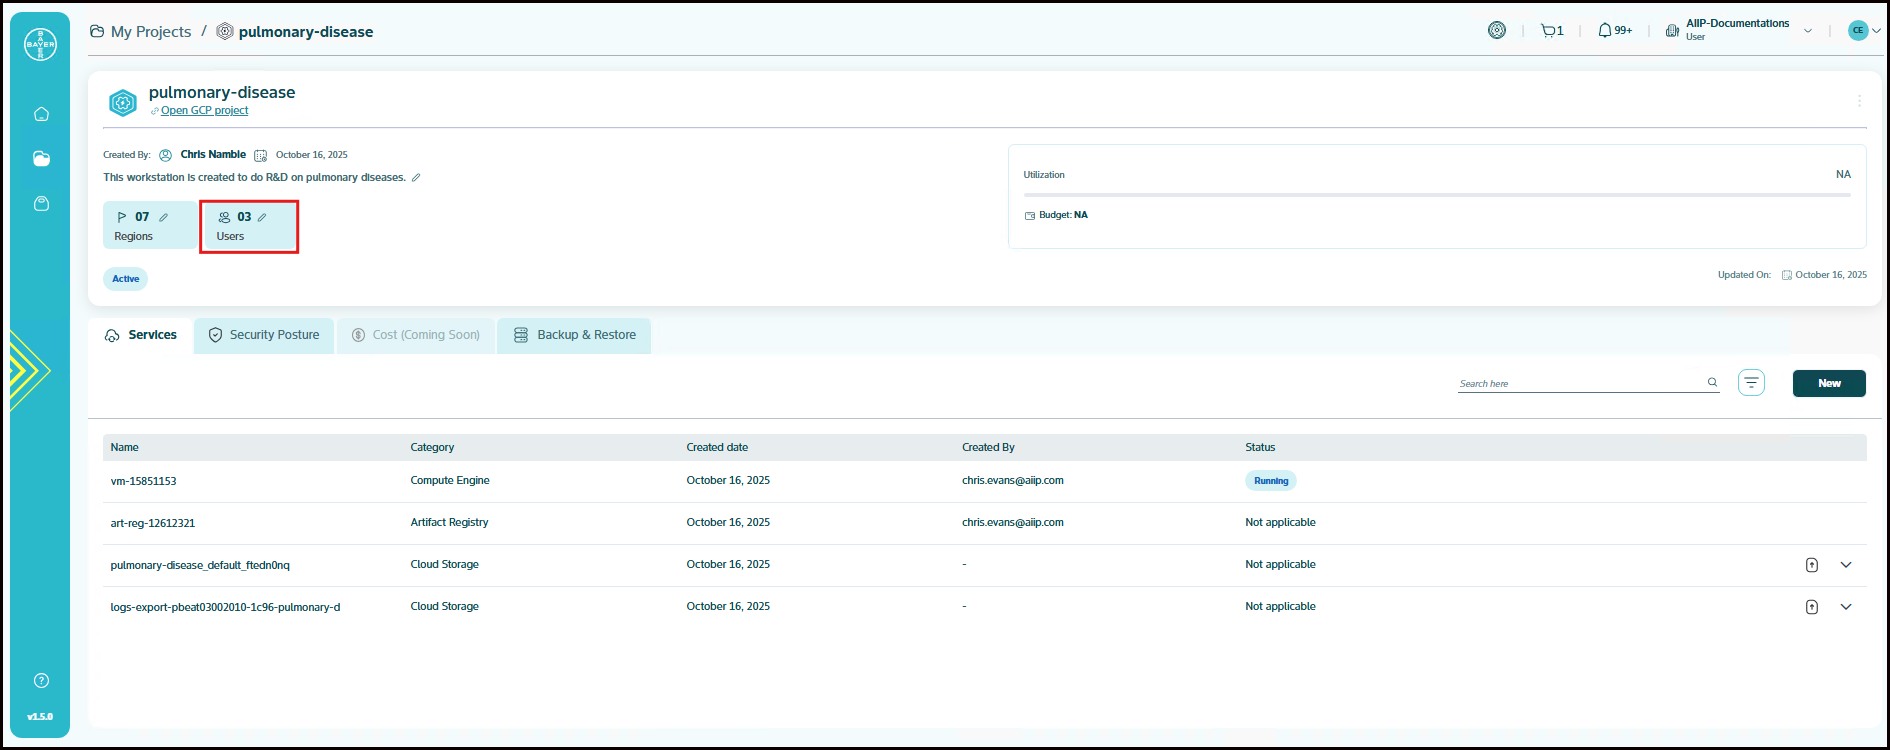Image resolution: width=1890 pixels, height=750 pixels.
Task: Click the edit pencil next to Regions
Action: 164,217
